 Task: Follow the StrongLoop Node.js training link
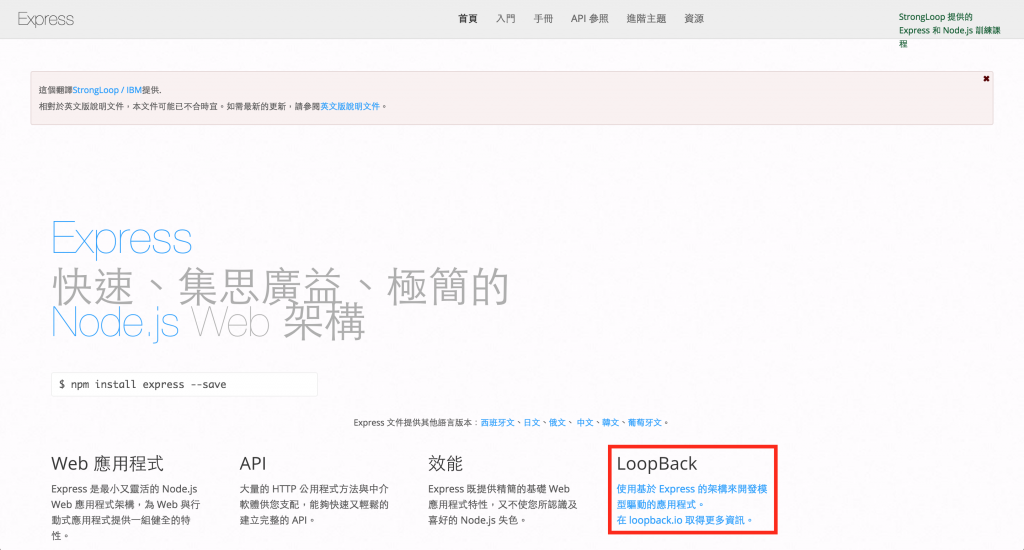(x=949, y=30)
